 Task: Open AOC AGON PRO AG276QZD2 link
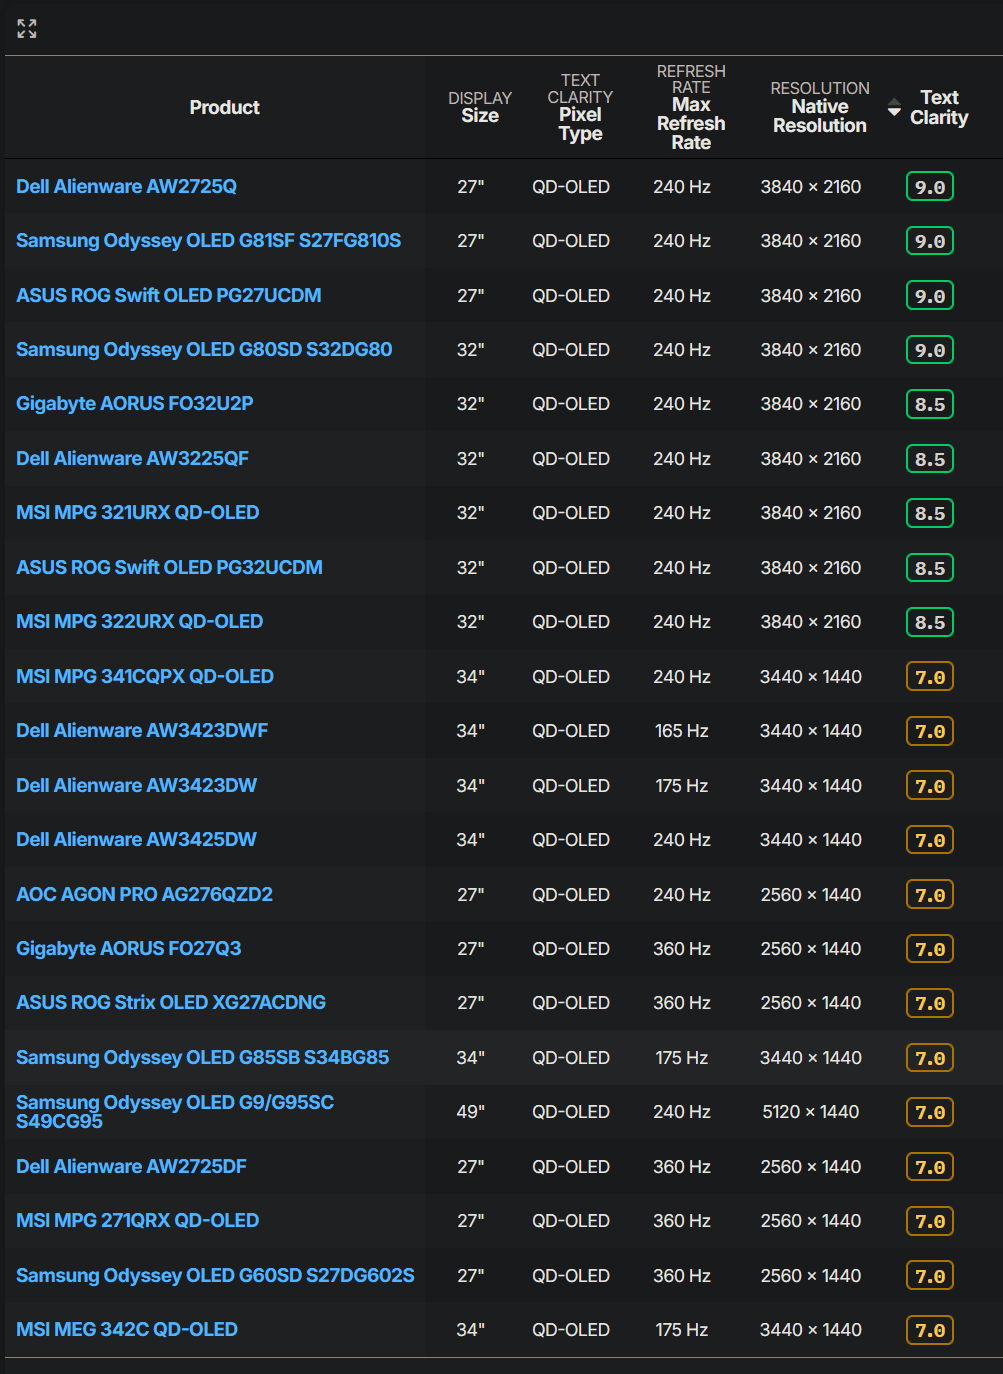144,894
